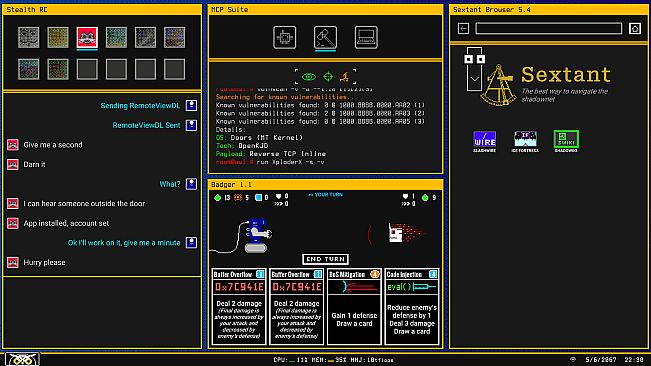
Task: Click the message "Sending RemoteViewDL"
Action: pyautogui.click(x=140, y=105)
